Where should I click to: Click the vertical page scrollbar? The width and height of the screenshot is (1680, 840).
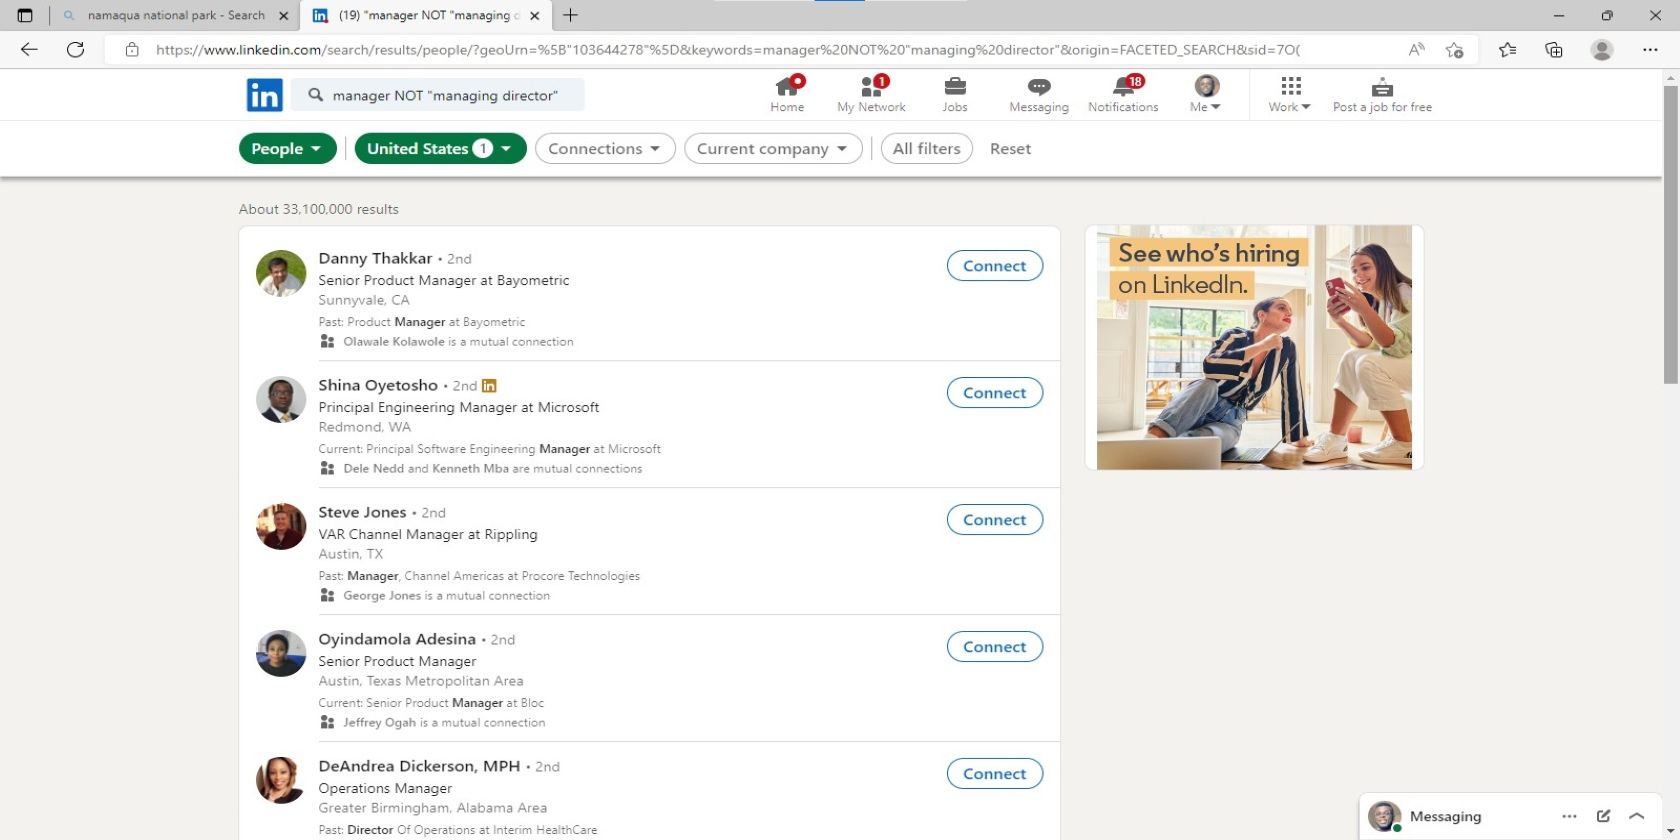pos(1671,235)
